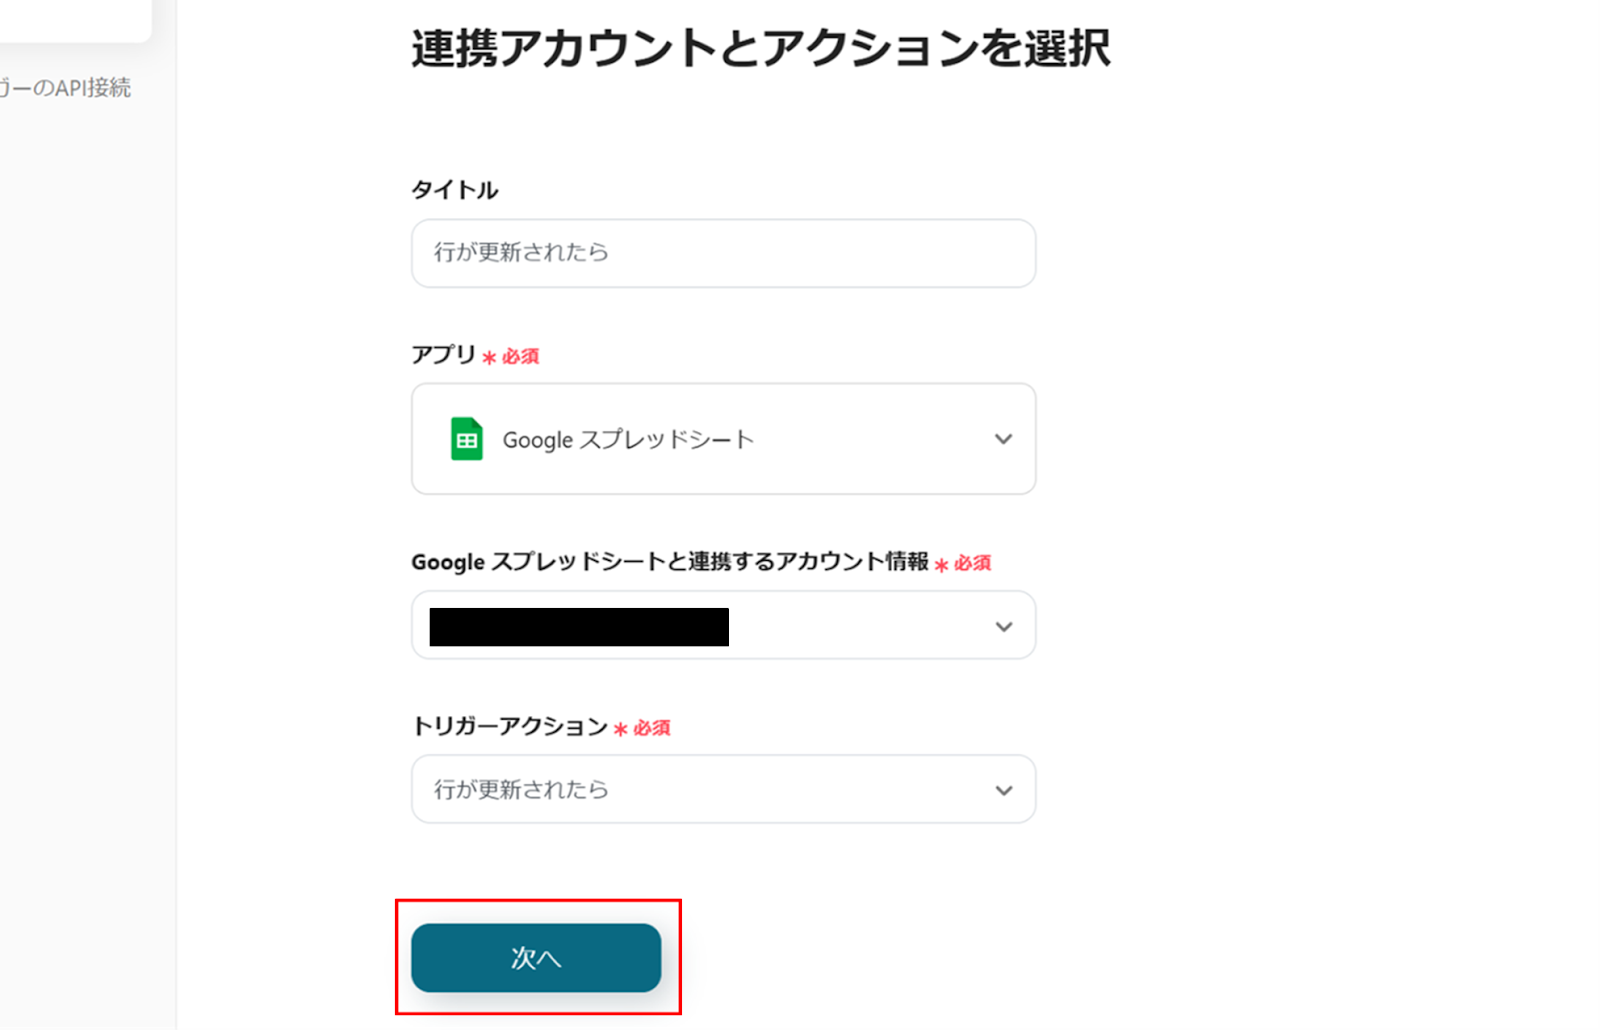Click the アカウント情報 field label
This screenshot has height=1030, width=1600.
click(x=669, y=562)
